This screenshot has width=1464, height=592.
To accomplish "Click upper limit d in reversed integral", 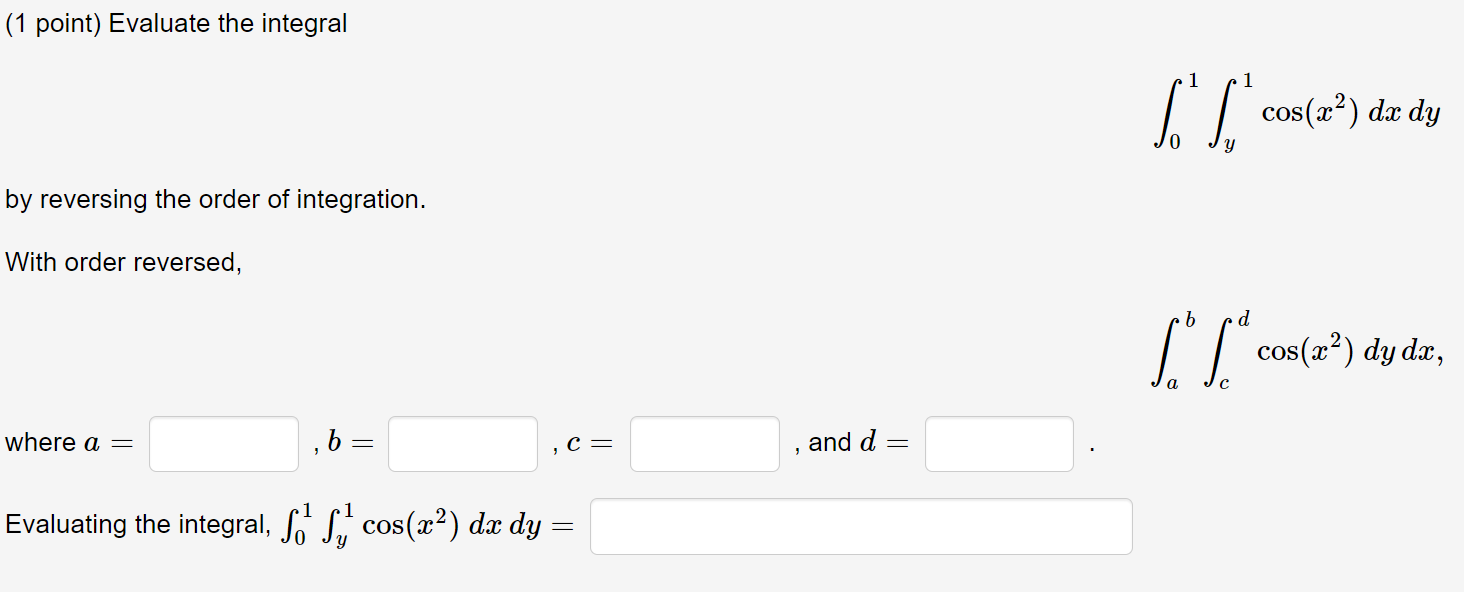I will click(1243, 320).
